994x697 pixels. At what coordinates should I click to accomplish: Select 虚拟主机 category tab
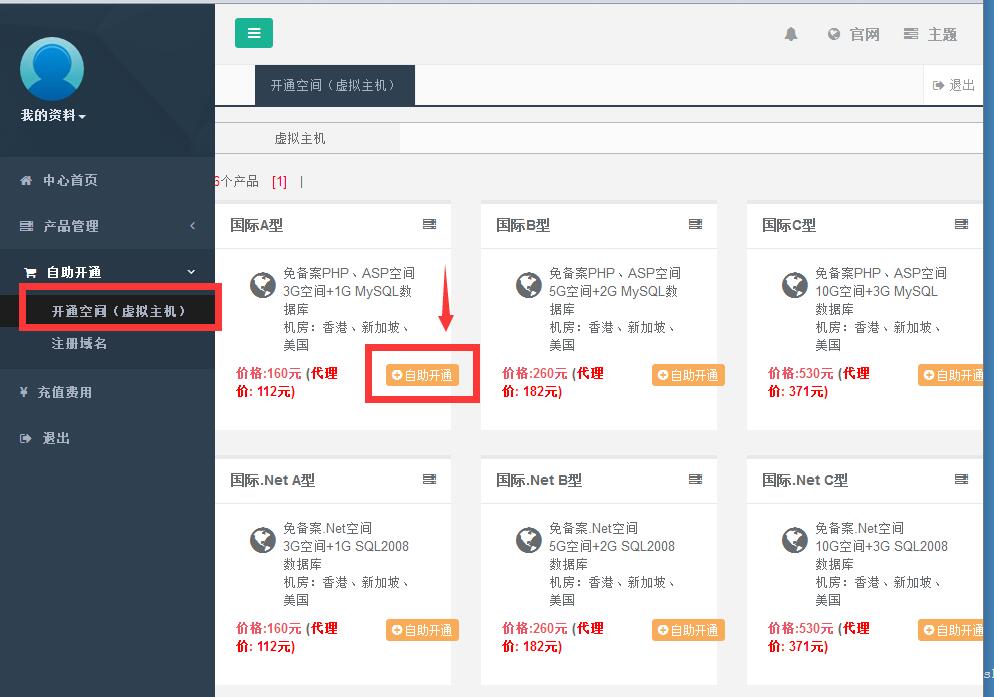(300, 138)
